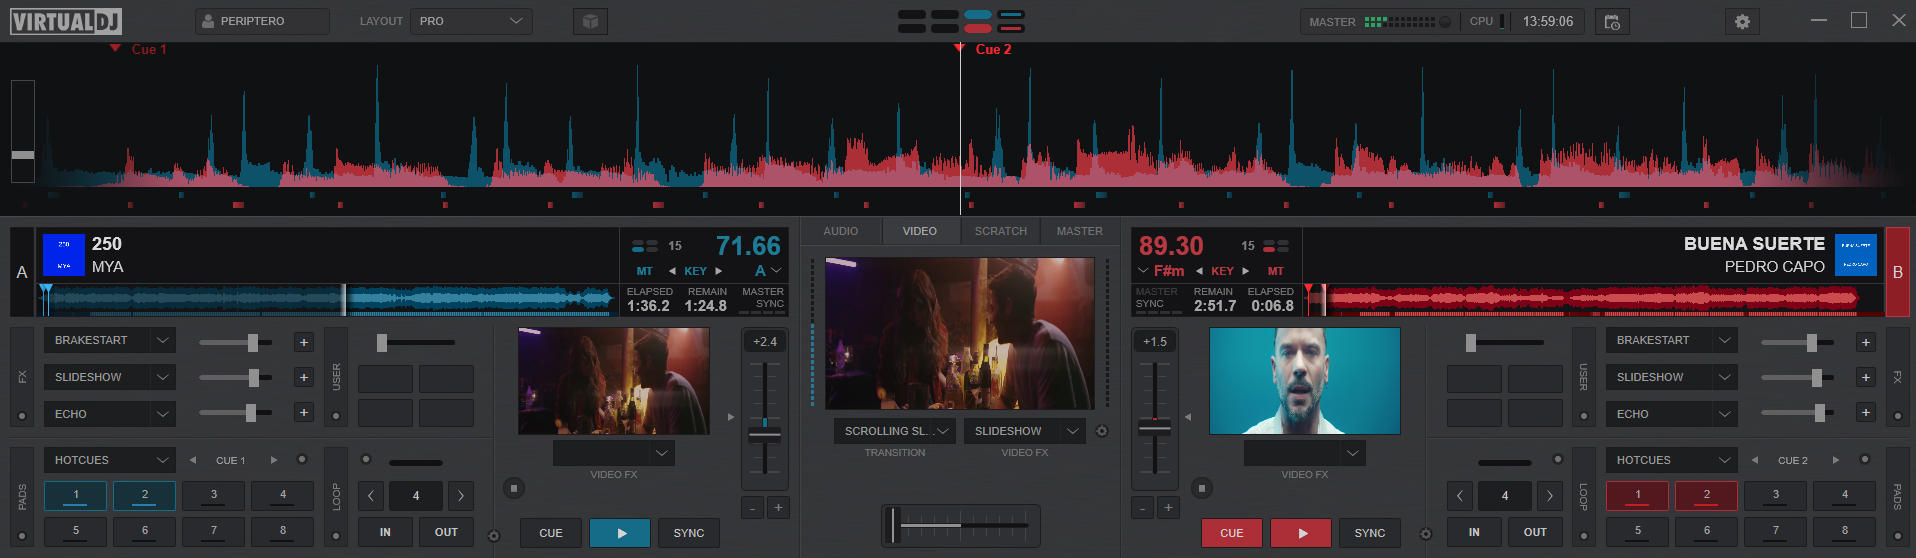Set deck B loop OUT point
1916x558 pixels.
tap(1535, 532)
